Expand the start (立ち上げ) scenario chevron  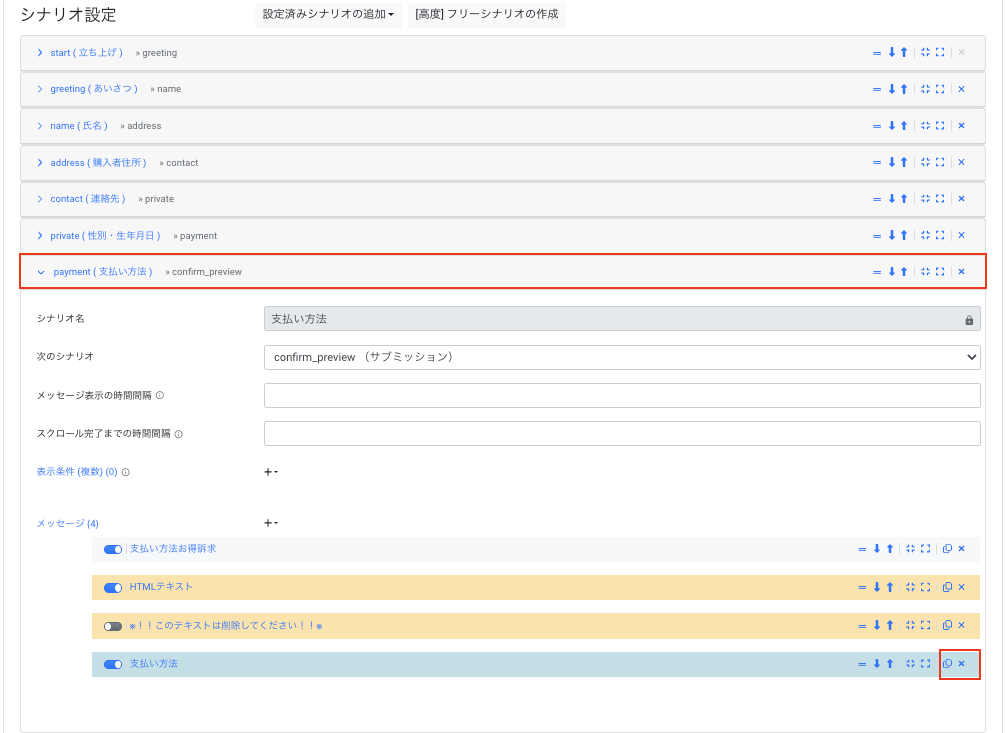[40, 53]
